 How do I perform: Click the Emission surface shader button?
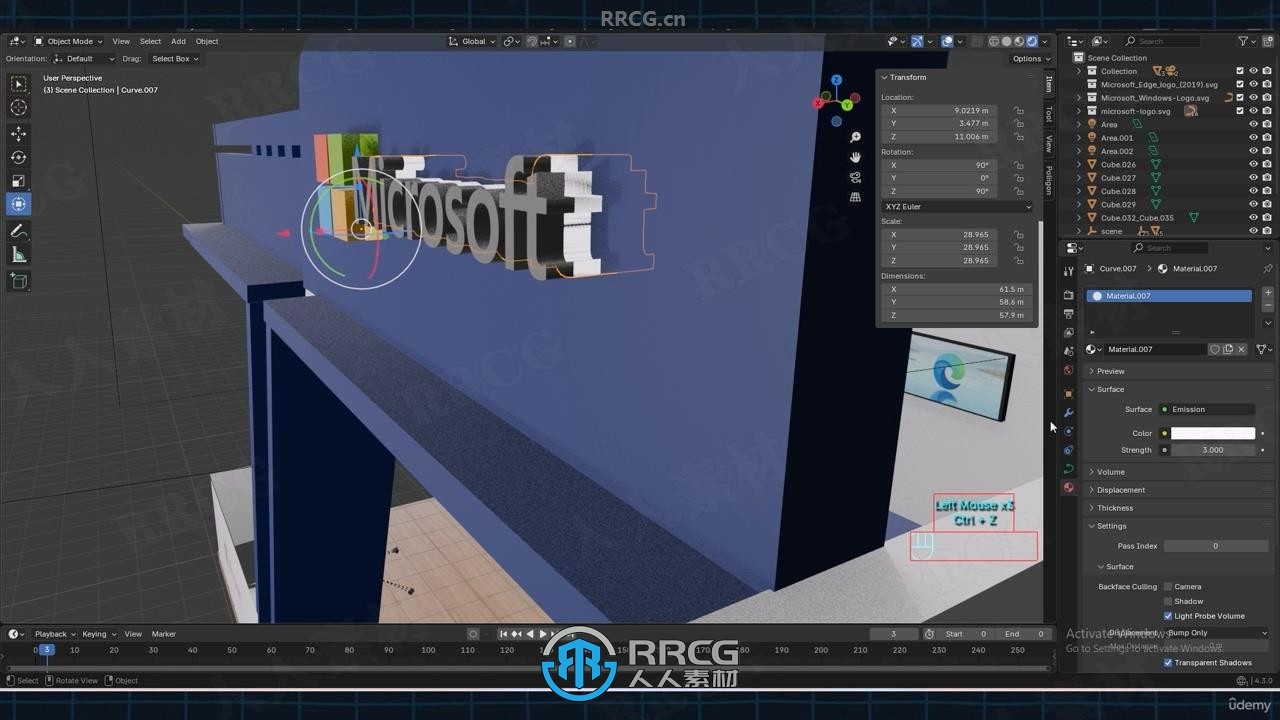(x=1207, y=409)
